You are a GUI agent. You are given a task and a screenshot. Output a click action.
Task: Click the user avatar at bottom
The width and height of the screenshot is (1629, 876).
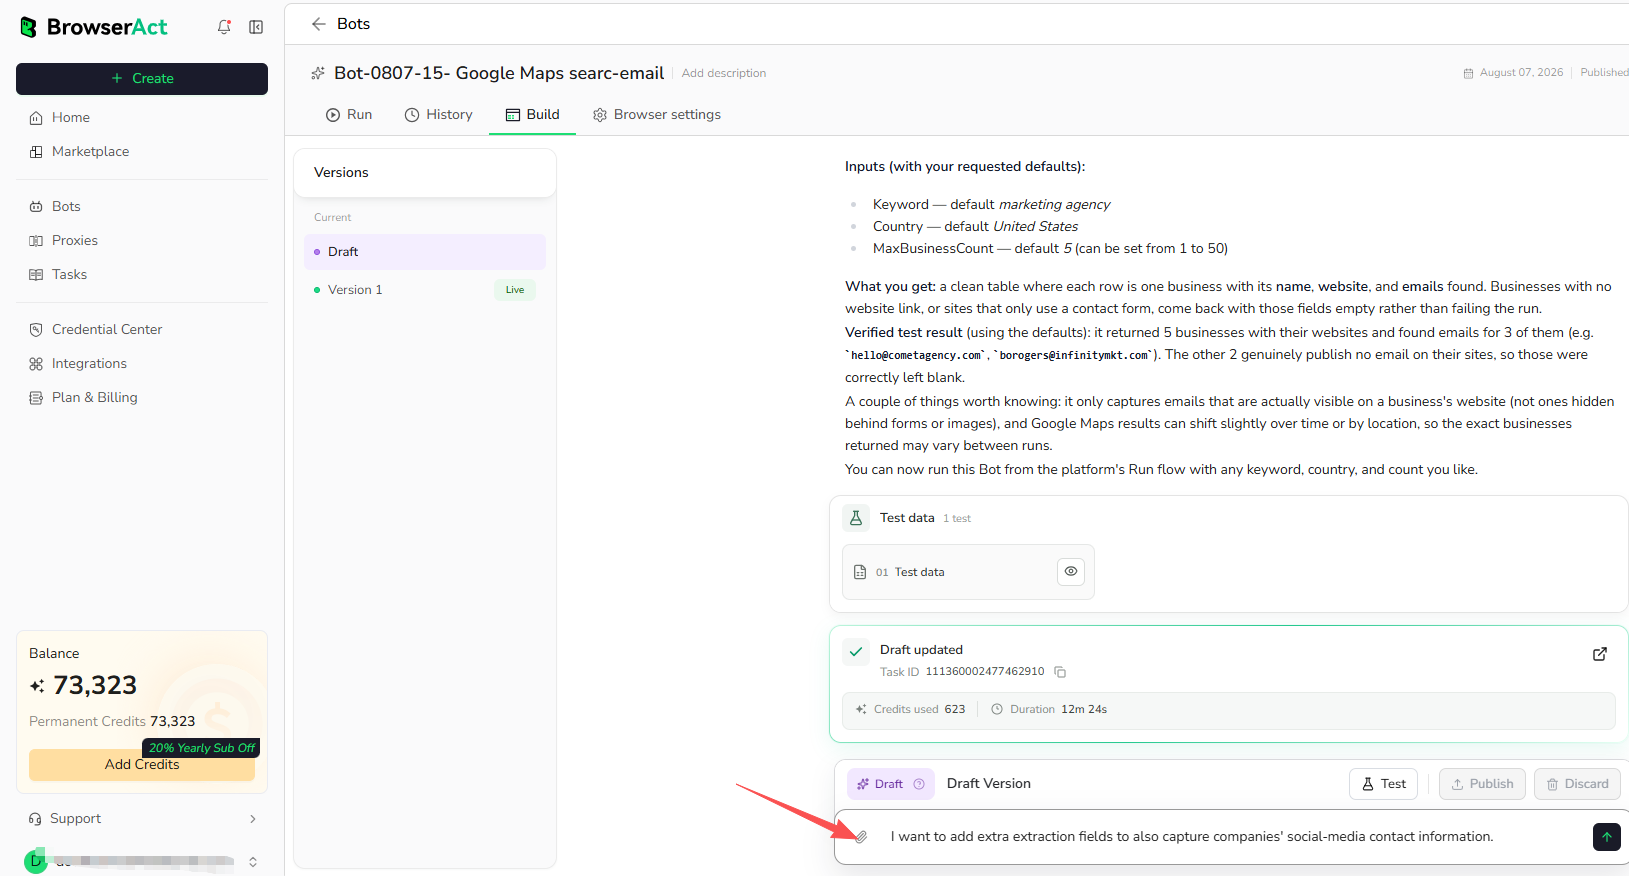36,861
